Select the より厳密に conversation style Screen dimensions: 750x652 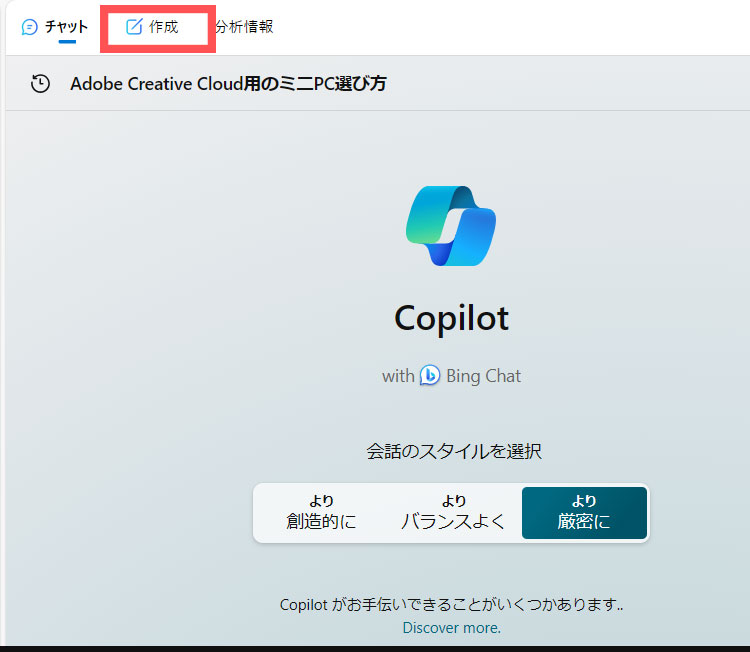tap(584, 512)
